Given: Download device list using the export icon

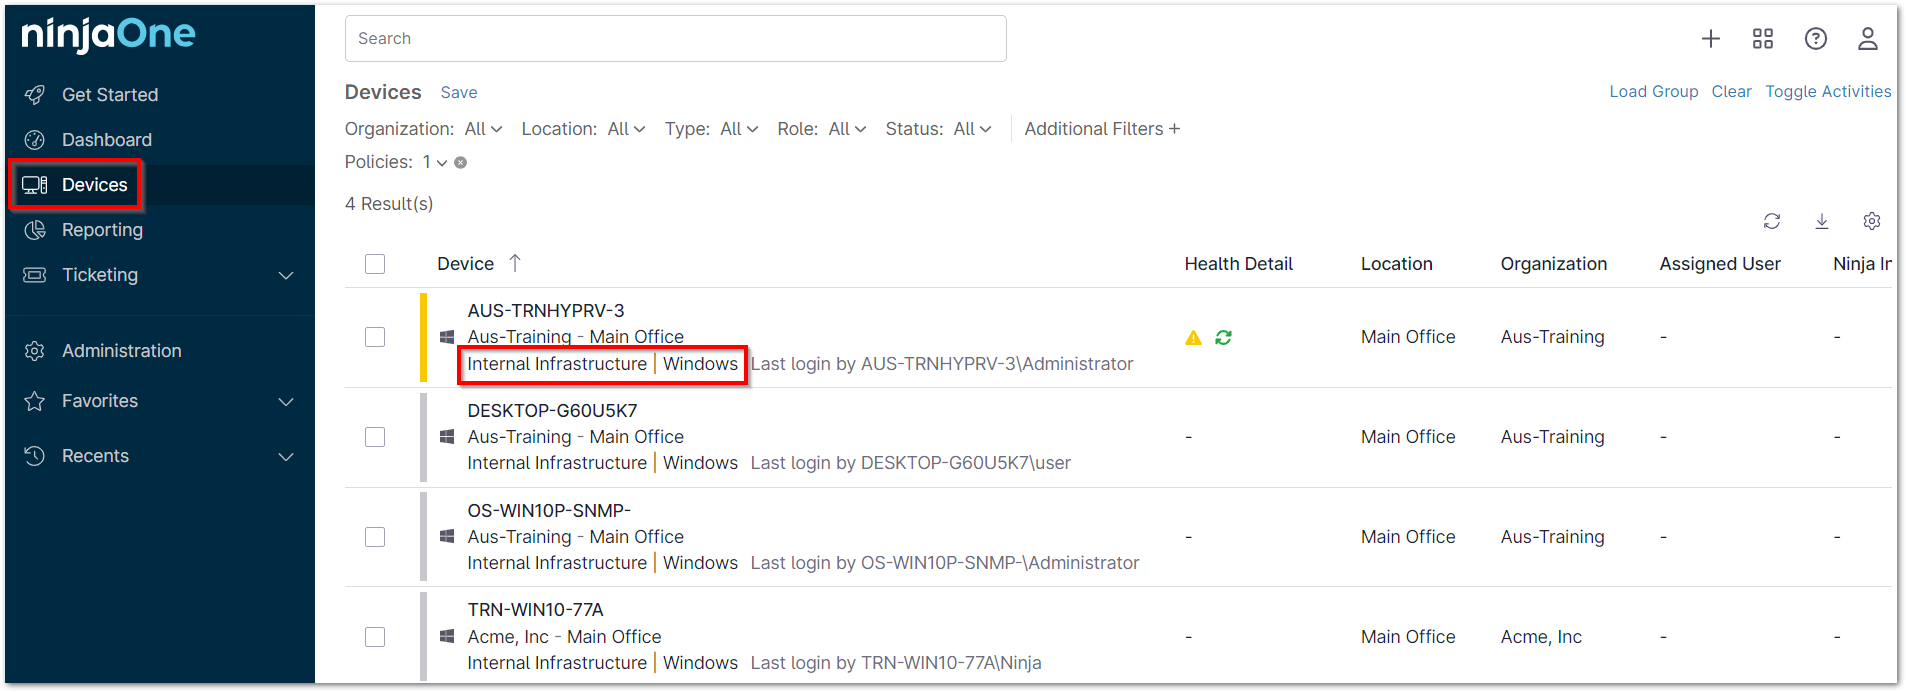Looking at the screenshot, I should pos(1822,221).
